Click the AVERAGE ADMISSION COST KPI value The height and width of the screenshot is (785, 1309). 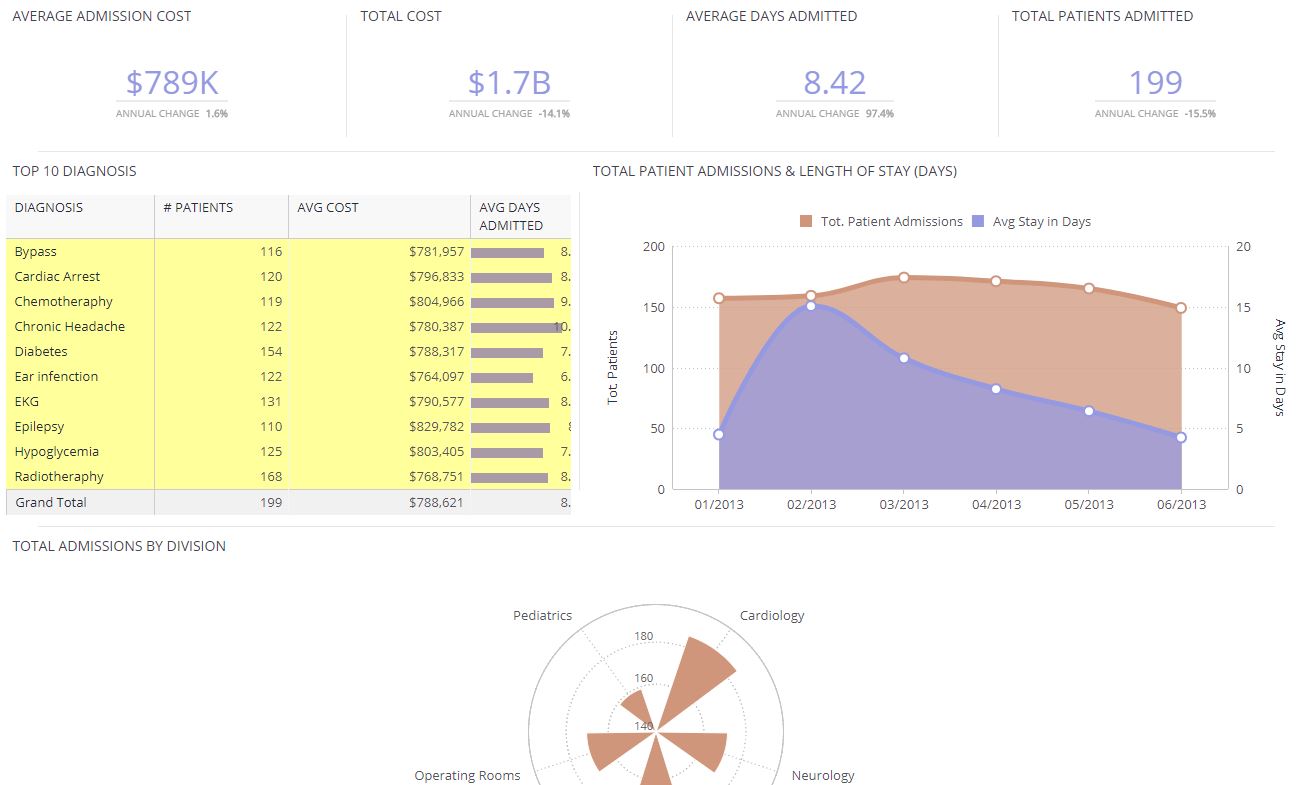pos(172,82)
